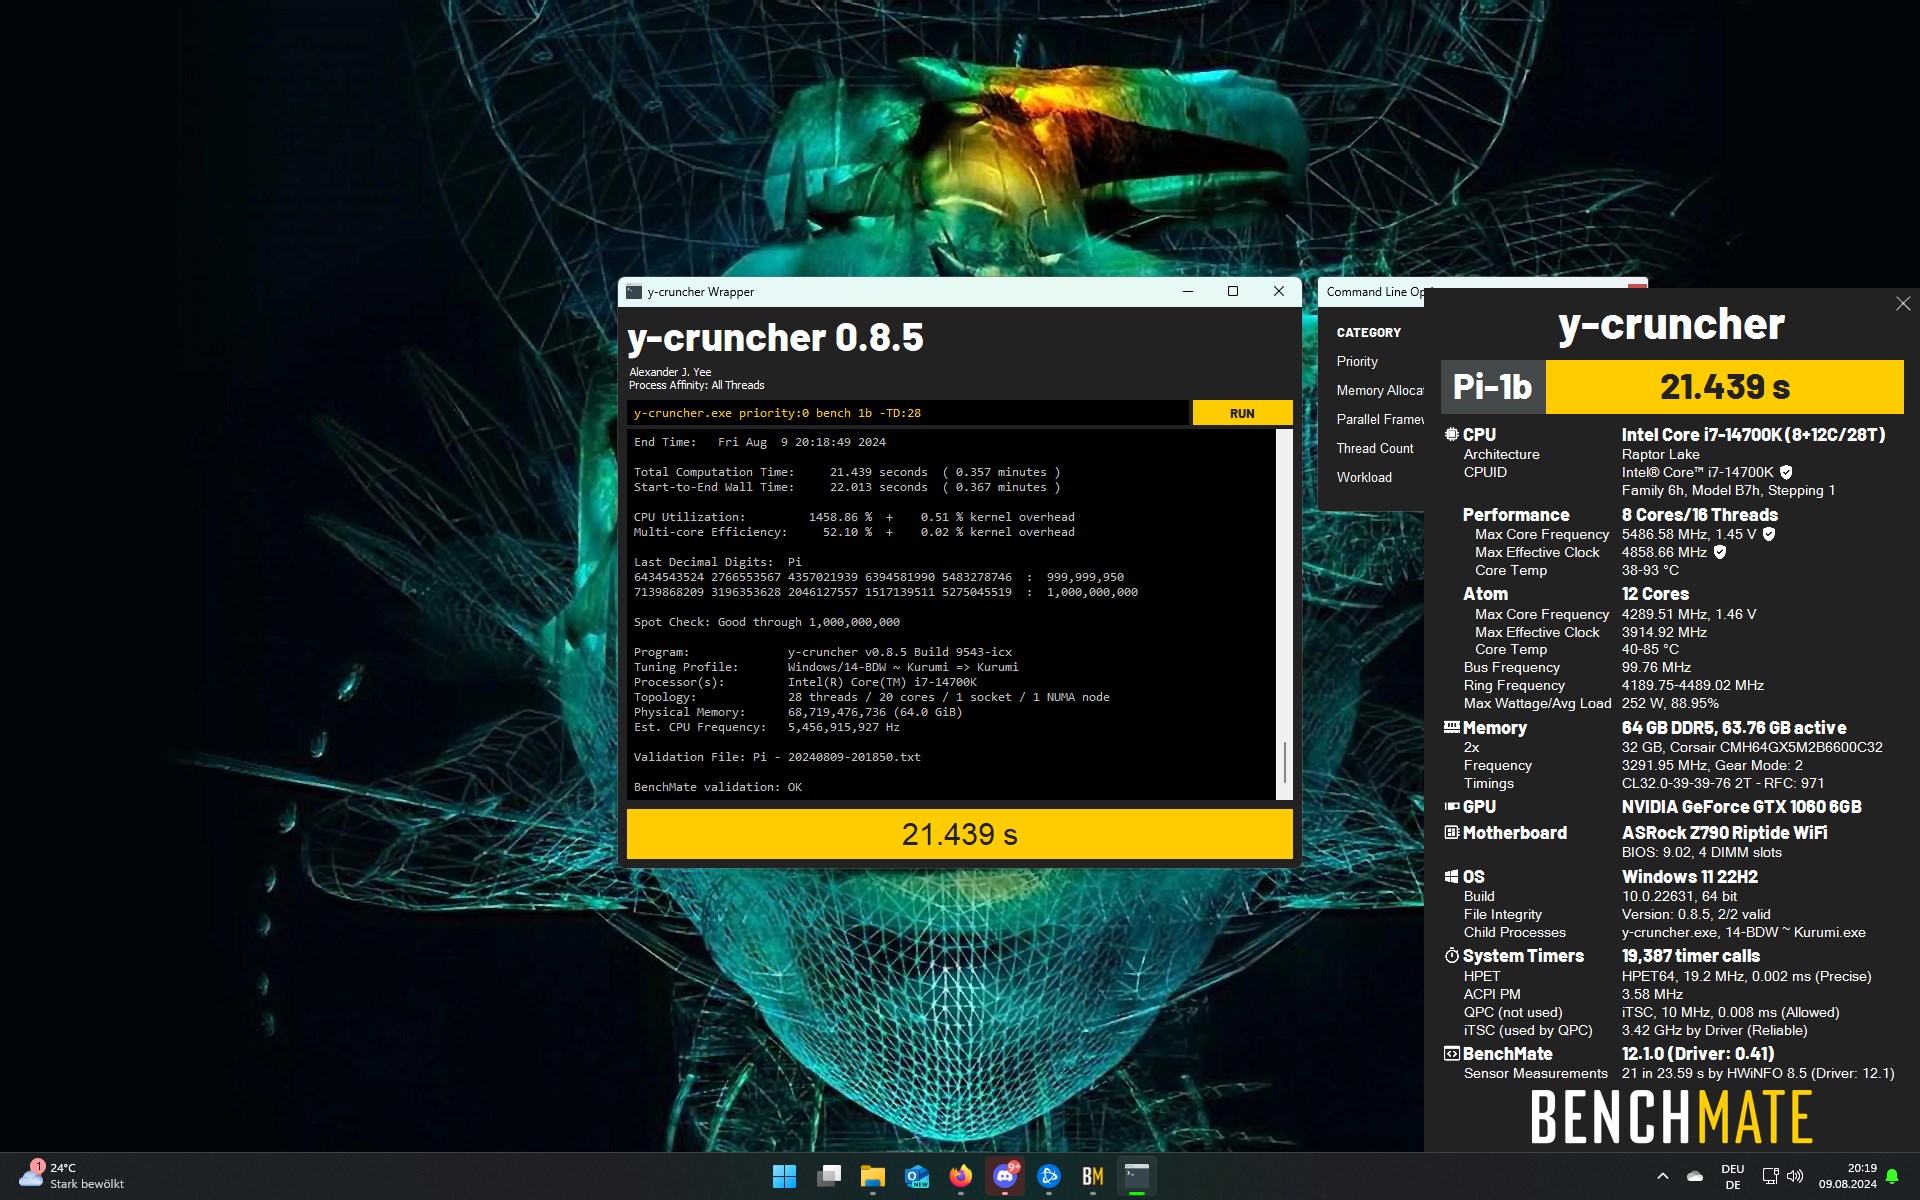Open Outlook from taskbar
Viewport: 1920px width, 1200px height.
tap(916, 1176)
